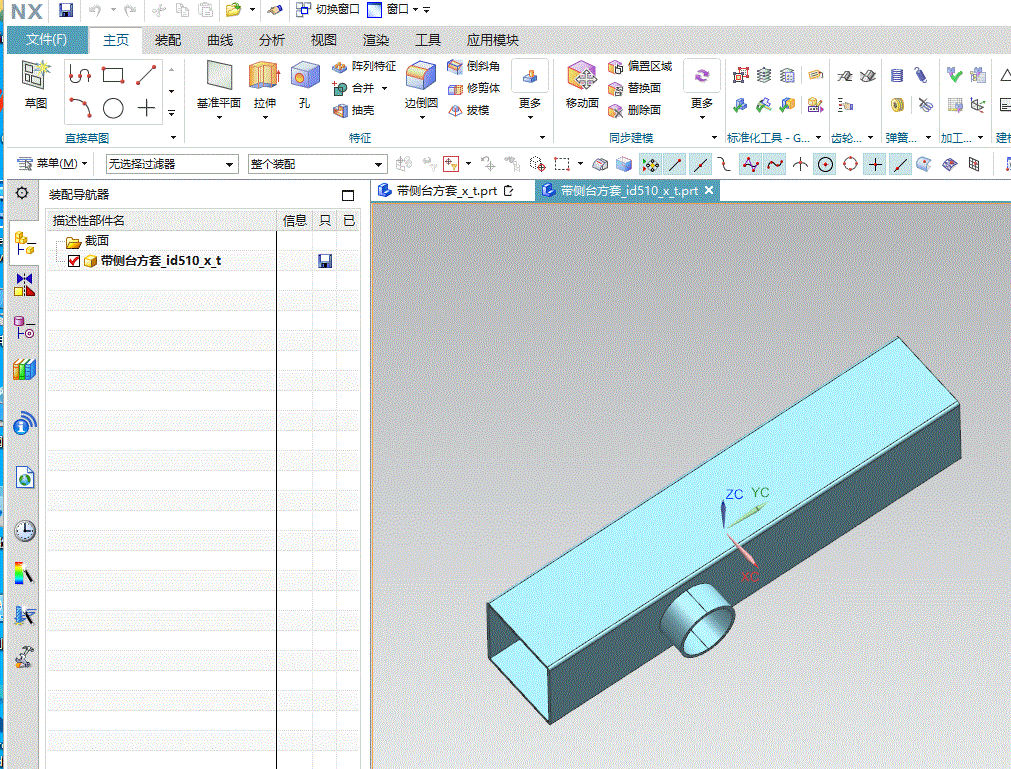This screenshot has height=769, width=1011.
Task: Select the circle sketch tool
Action: click(113, 108)
